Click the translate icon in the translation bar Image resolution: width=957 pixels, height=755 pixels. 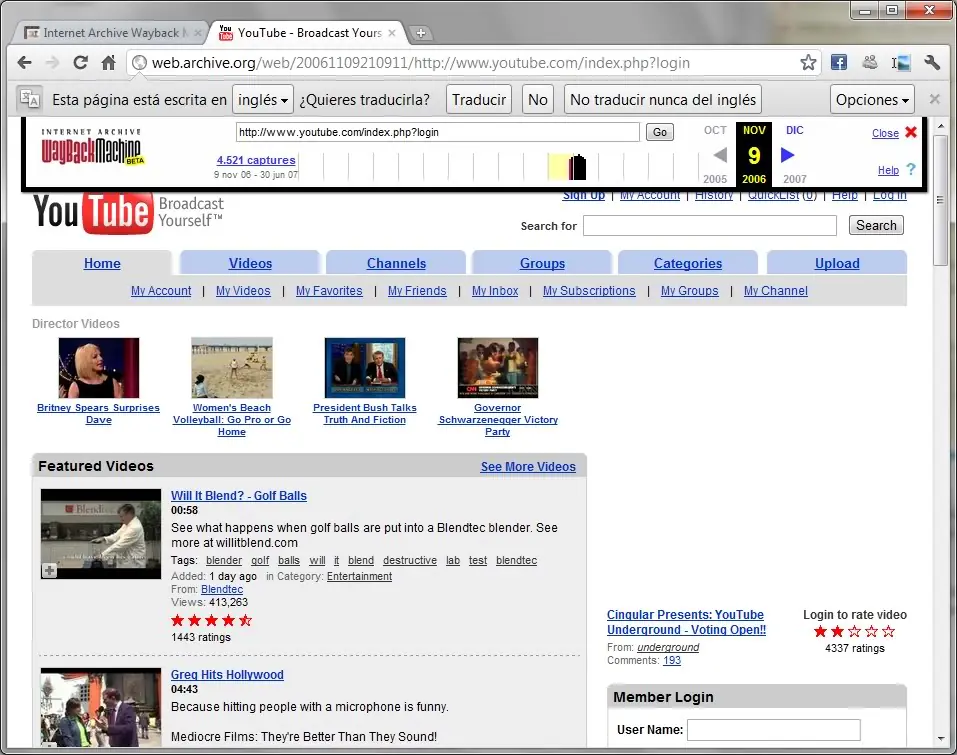(x=29, y=99)
